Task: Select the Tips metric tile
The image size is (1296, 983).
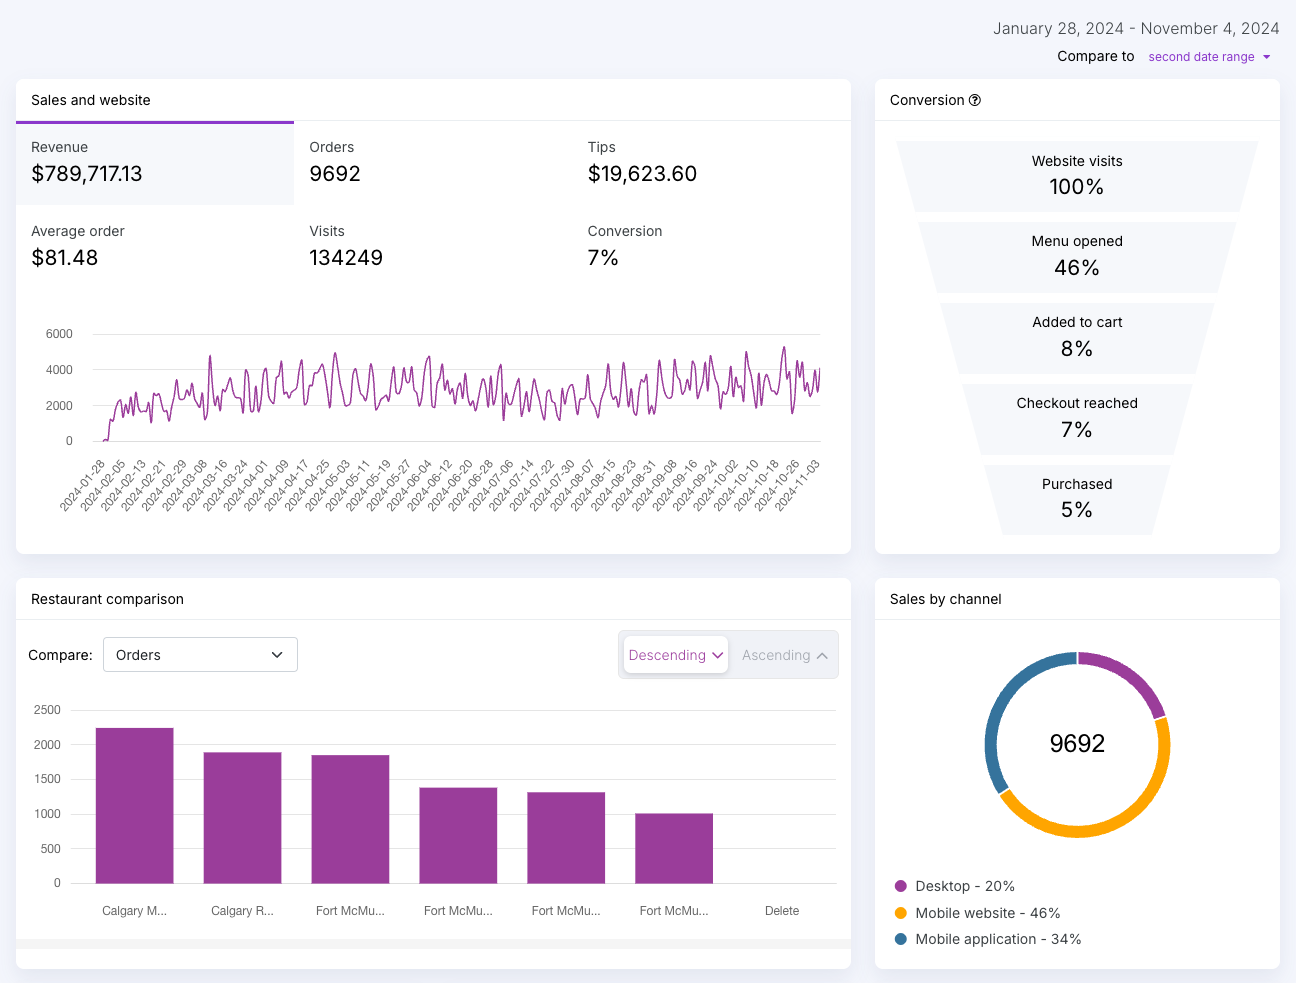Action: point(711,163)
